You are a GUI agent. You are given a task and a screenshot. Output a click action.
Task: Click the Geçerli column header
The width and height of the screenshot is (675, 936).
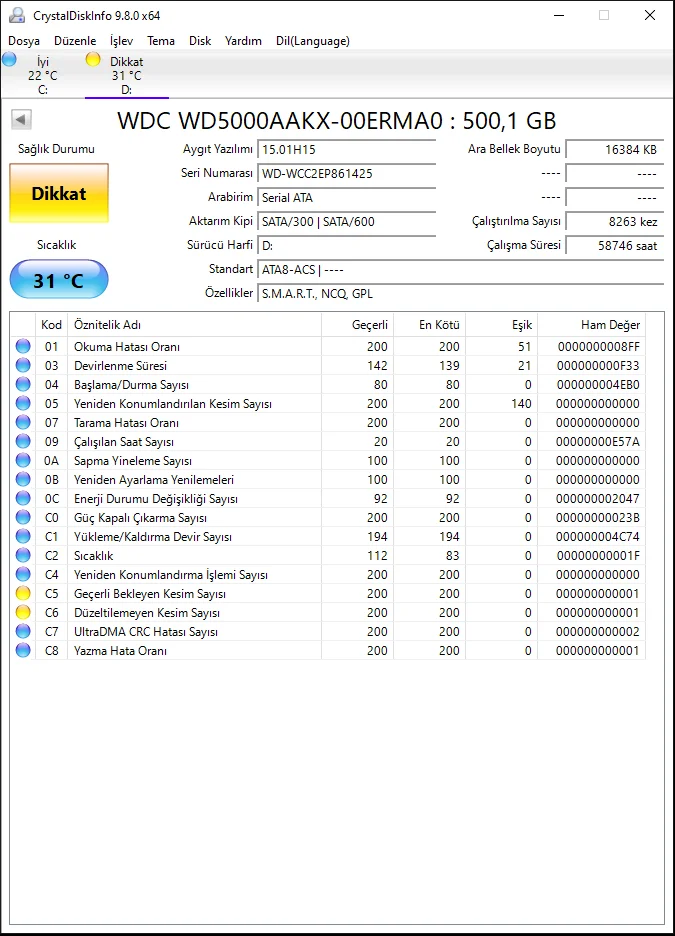tap(357, 325)
